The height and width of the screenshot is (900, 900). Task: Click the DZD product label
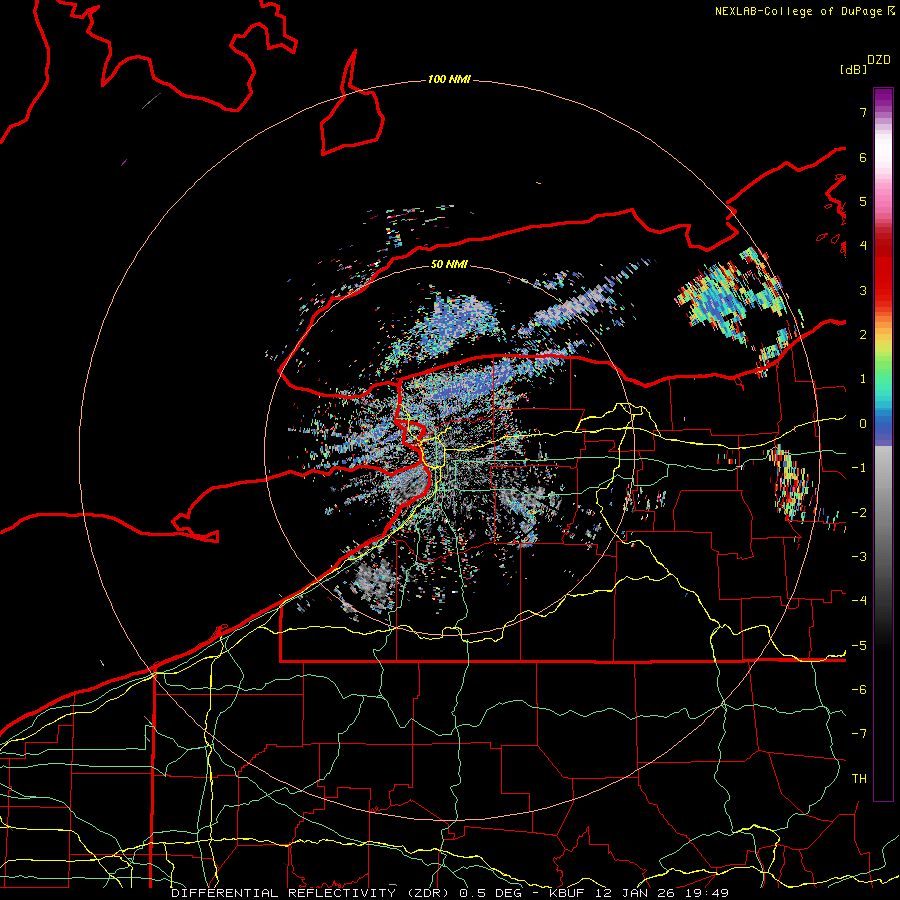879,60
